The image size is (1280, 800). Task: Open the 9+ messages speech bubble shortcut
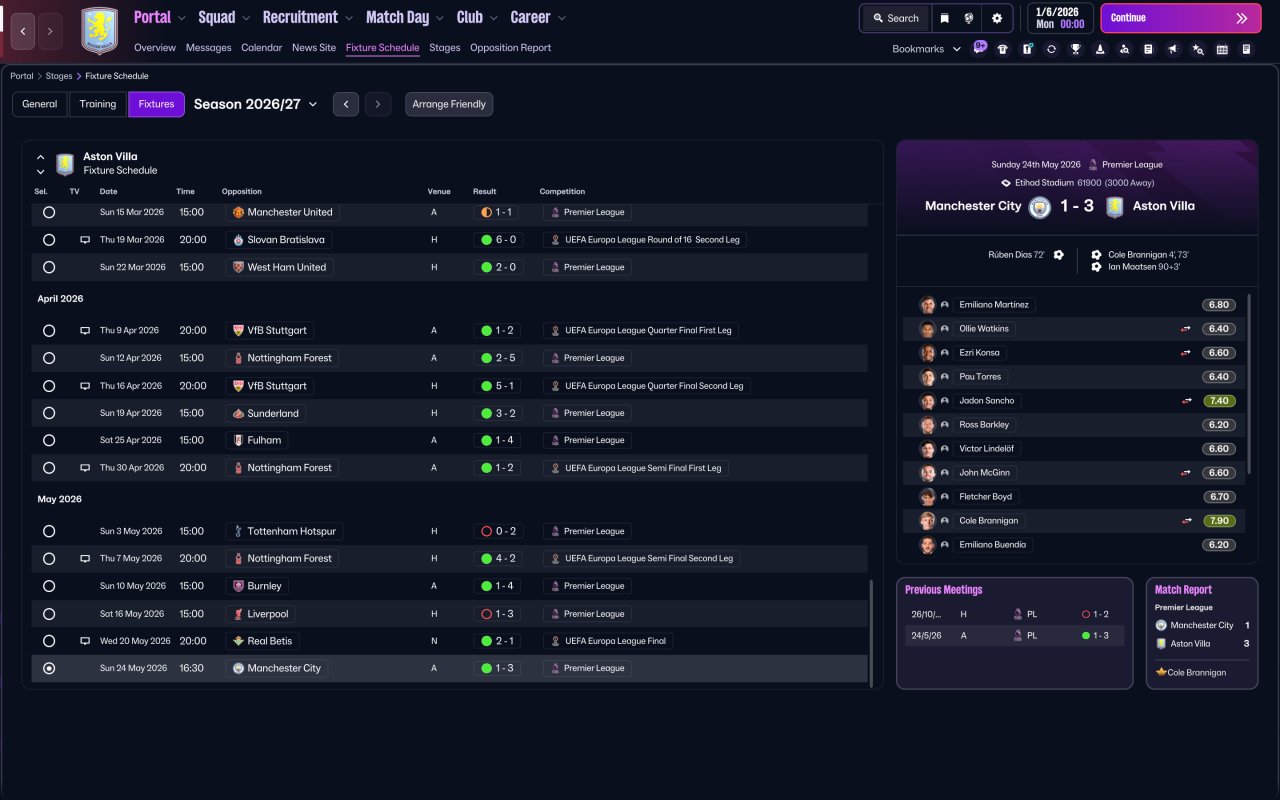(x=980, y=47)
